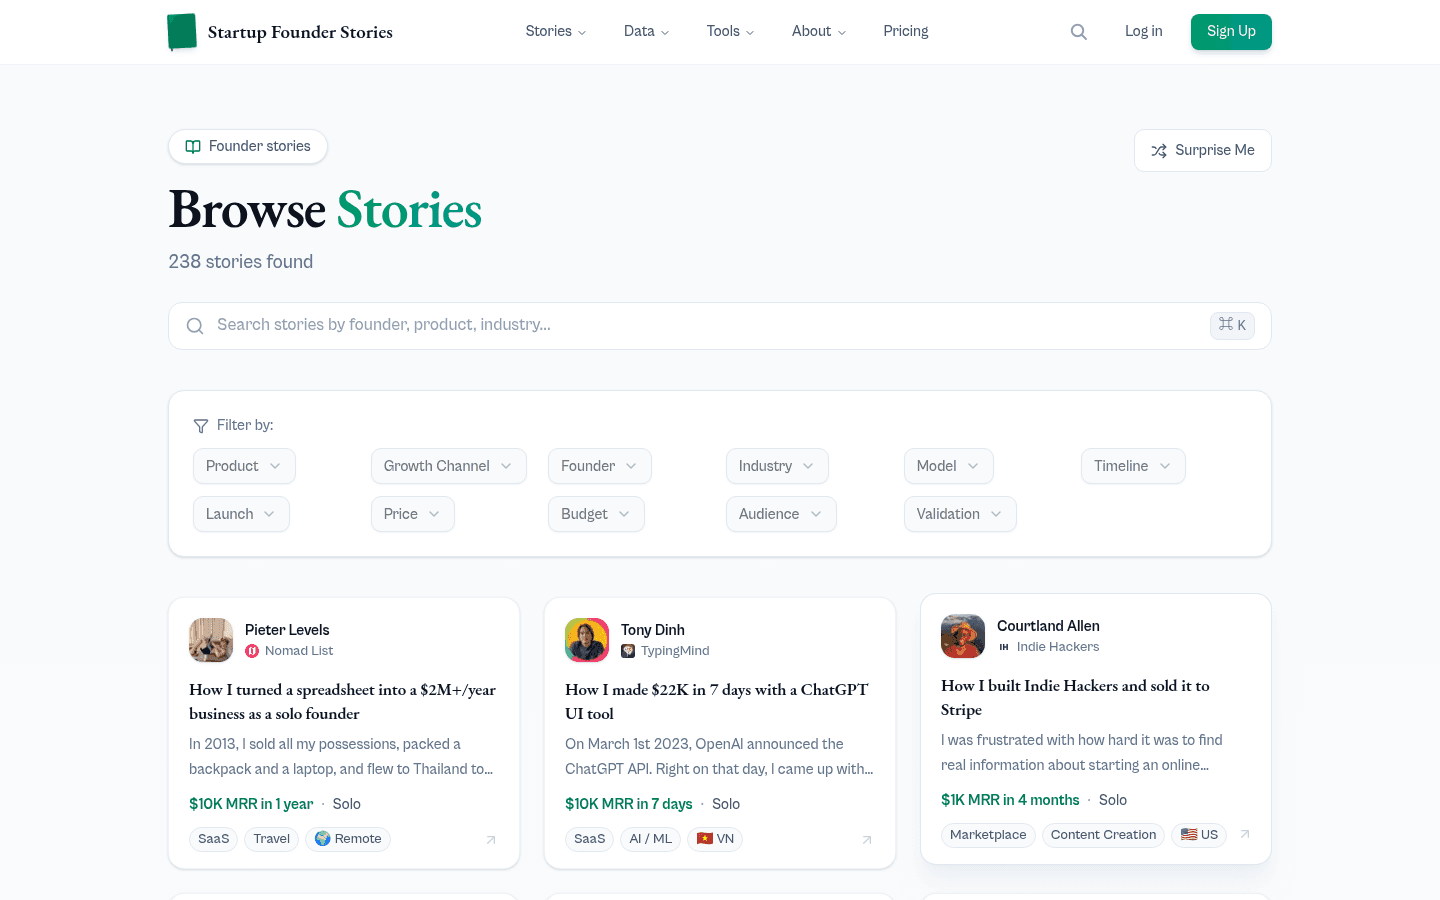Open the Timeline filter dropdown

1133,466
